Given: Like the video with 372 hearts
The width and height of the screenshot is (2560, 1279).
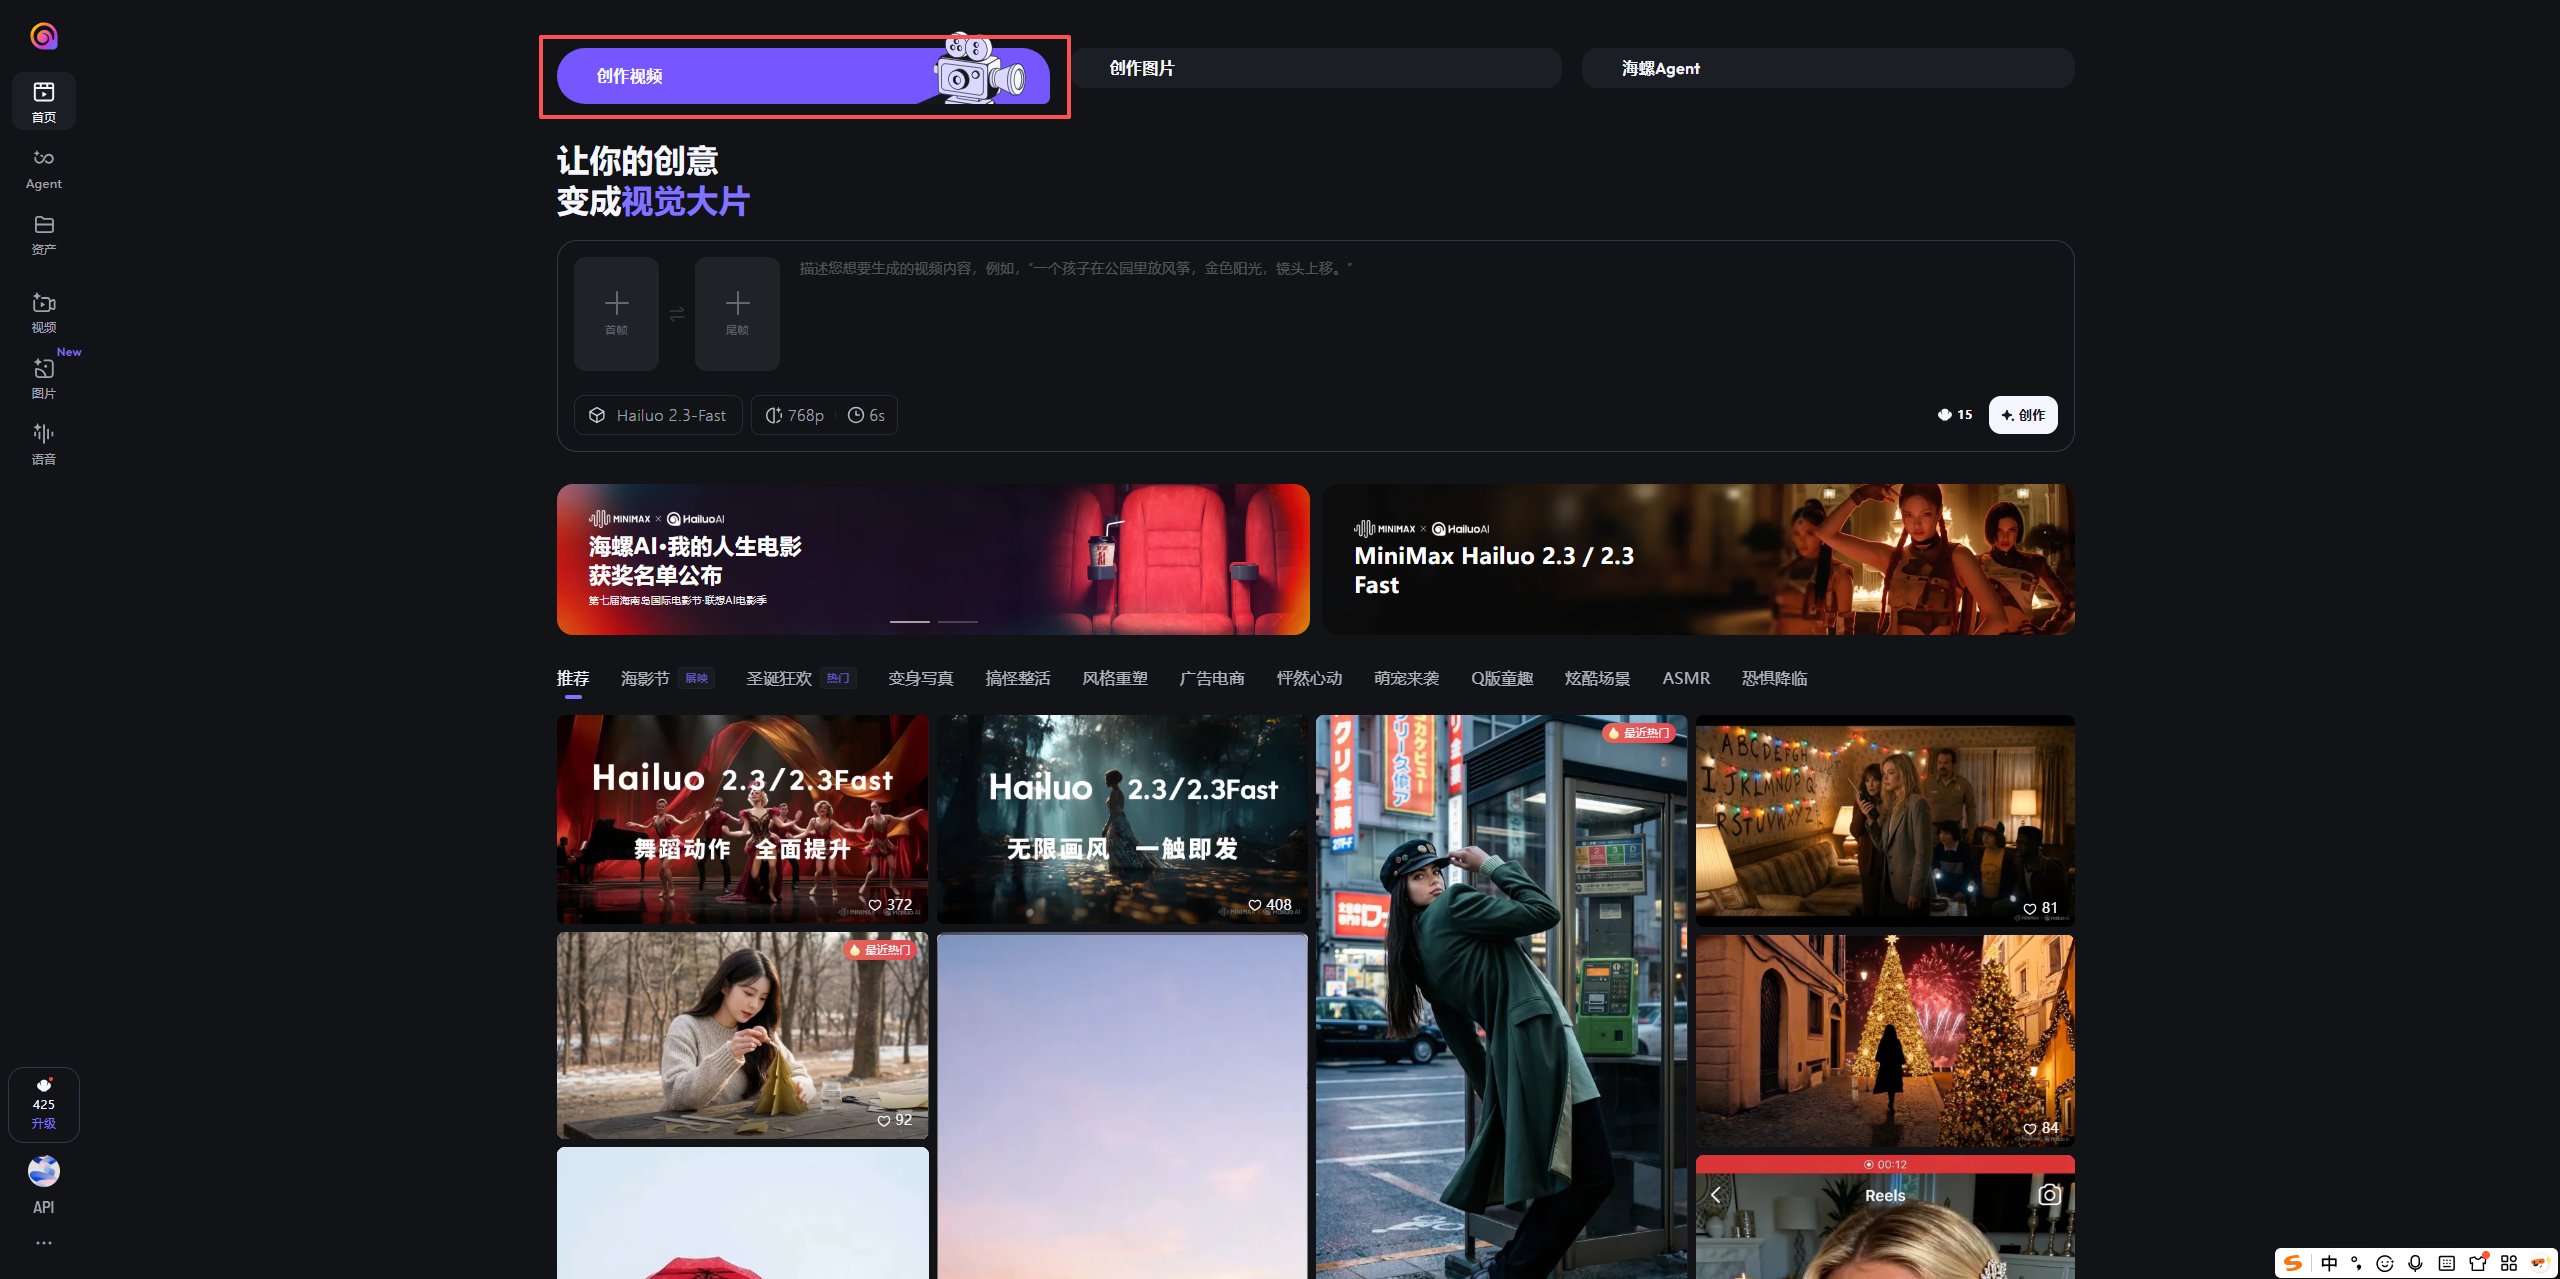Looking at the screenshot, I should click(875, 905).
